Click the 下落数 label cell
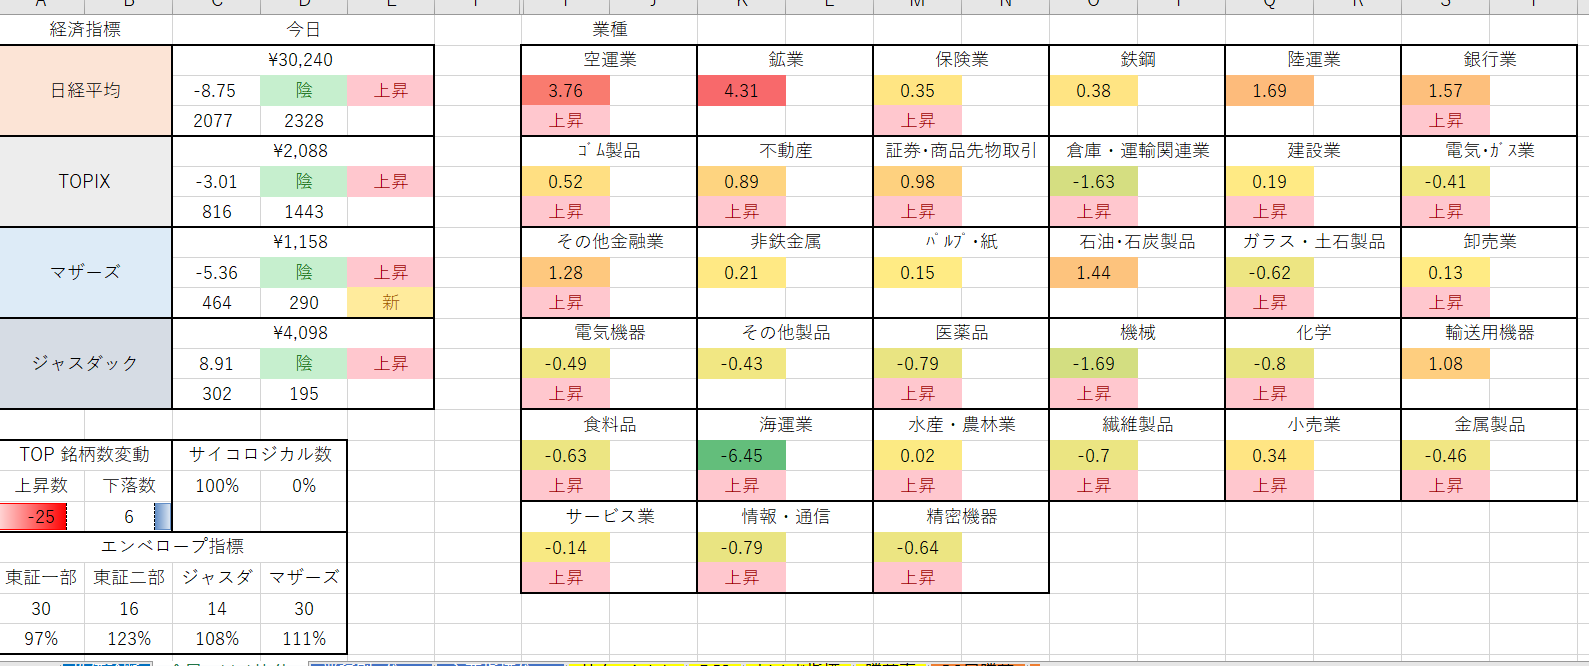Screen dimensions: 1589x666 tap(129, 486)
